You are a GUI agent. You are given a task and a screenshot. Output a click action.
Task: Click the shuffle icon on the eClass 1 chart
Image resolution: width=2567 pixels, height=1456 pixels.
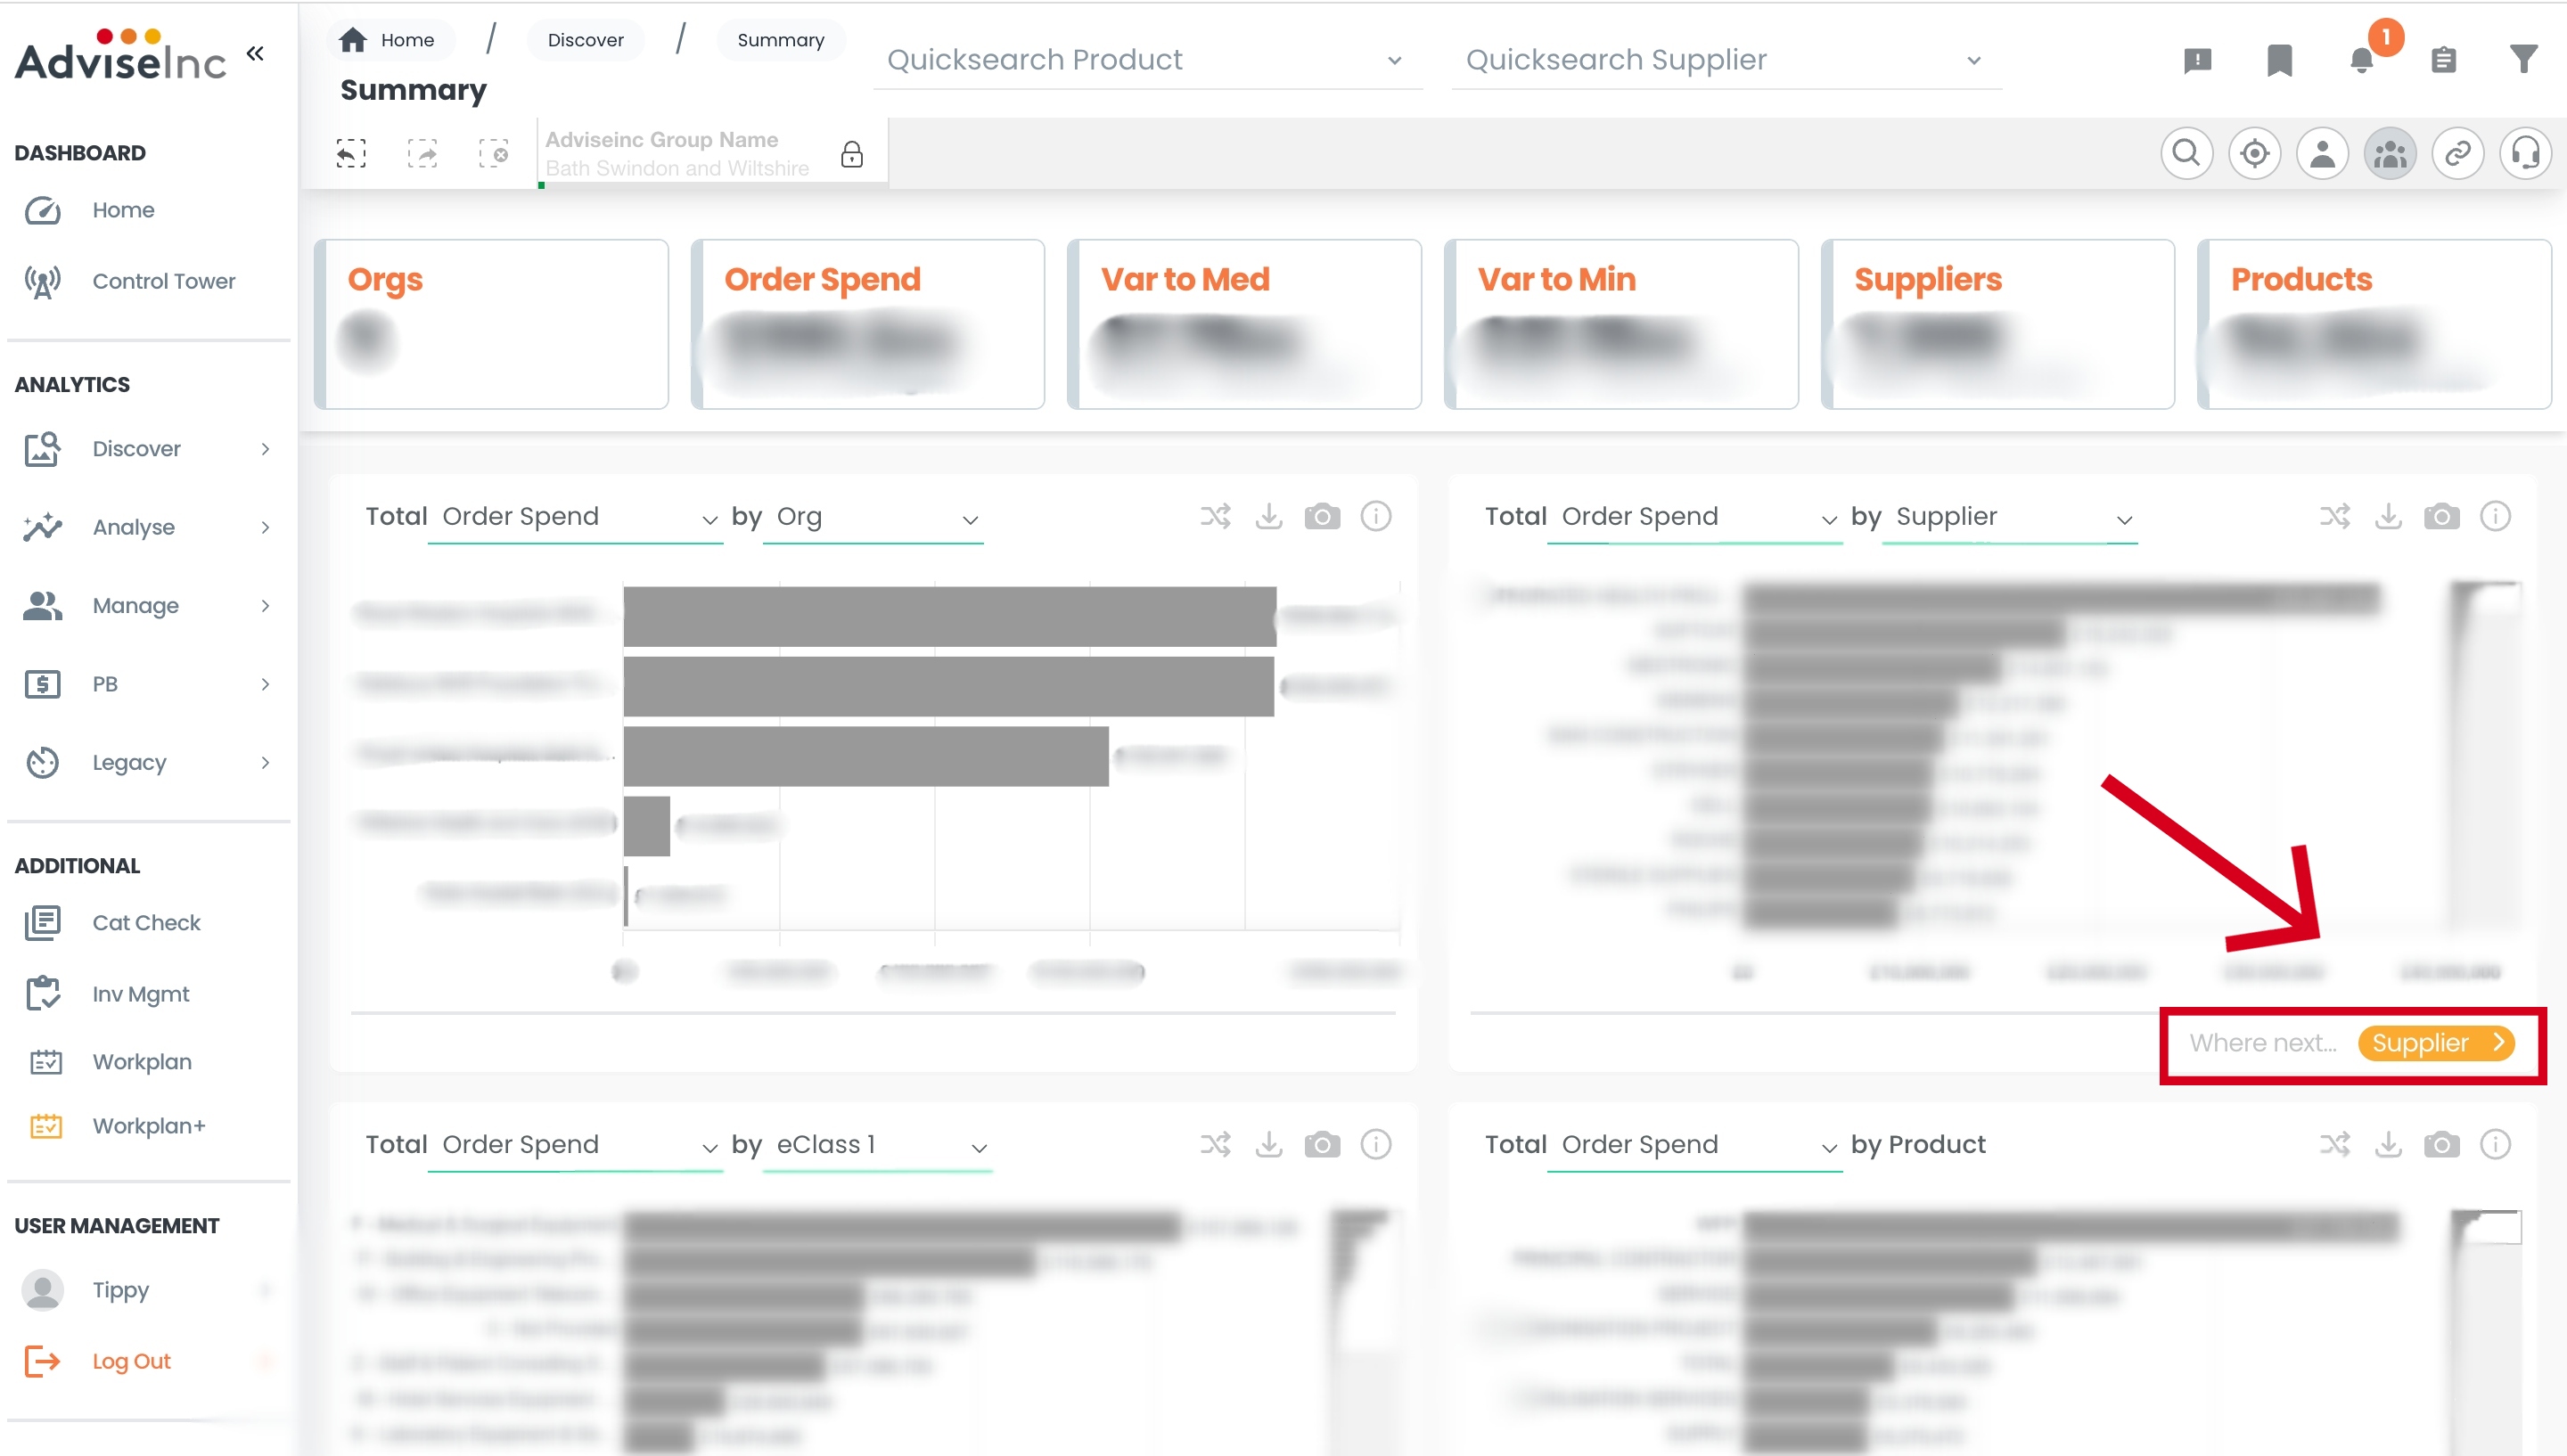[x=1215, y=1145]
